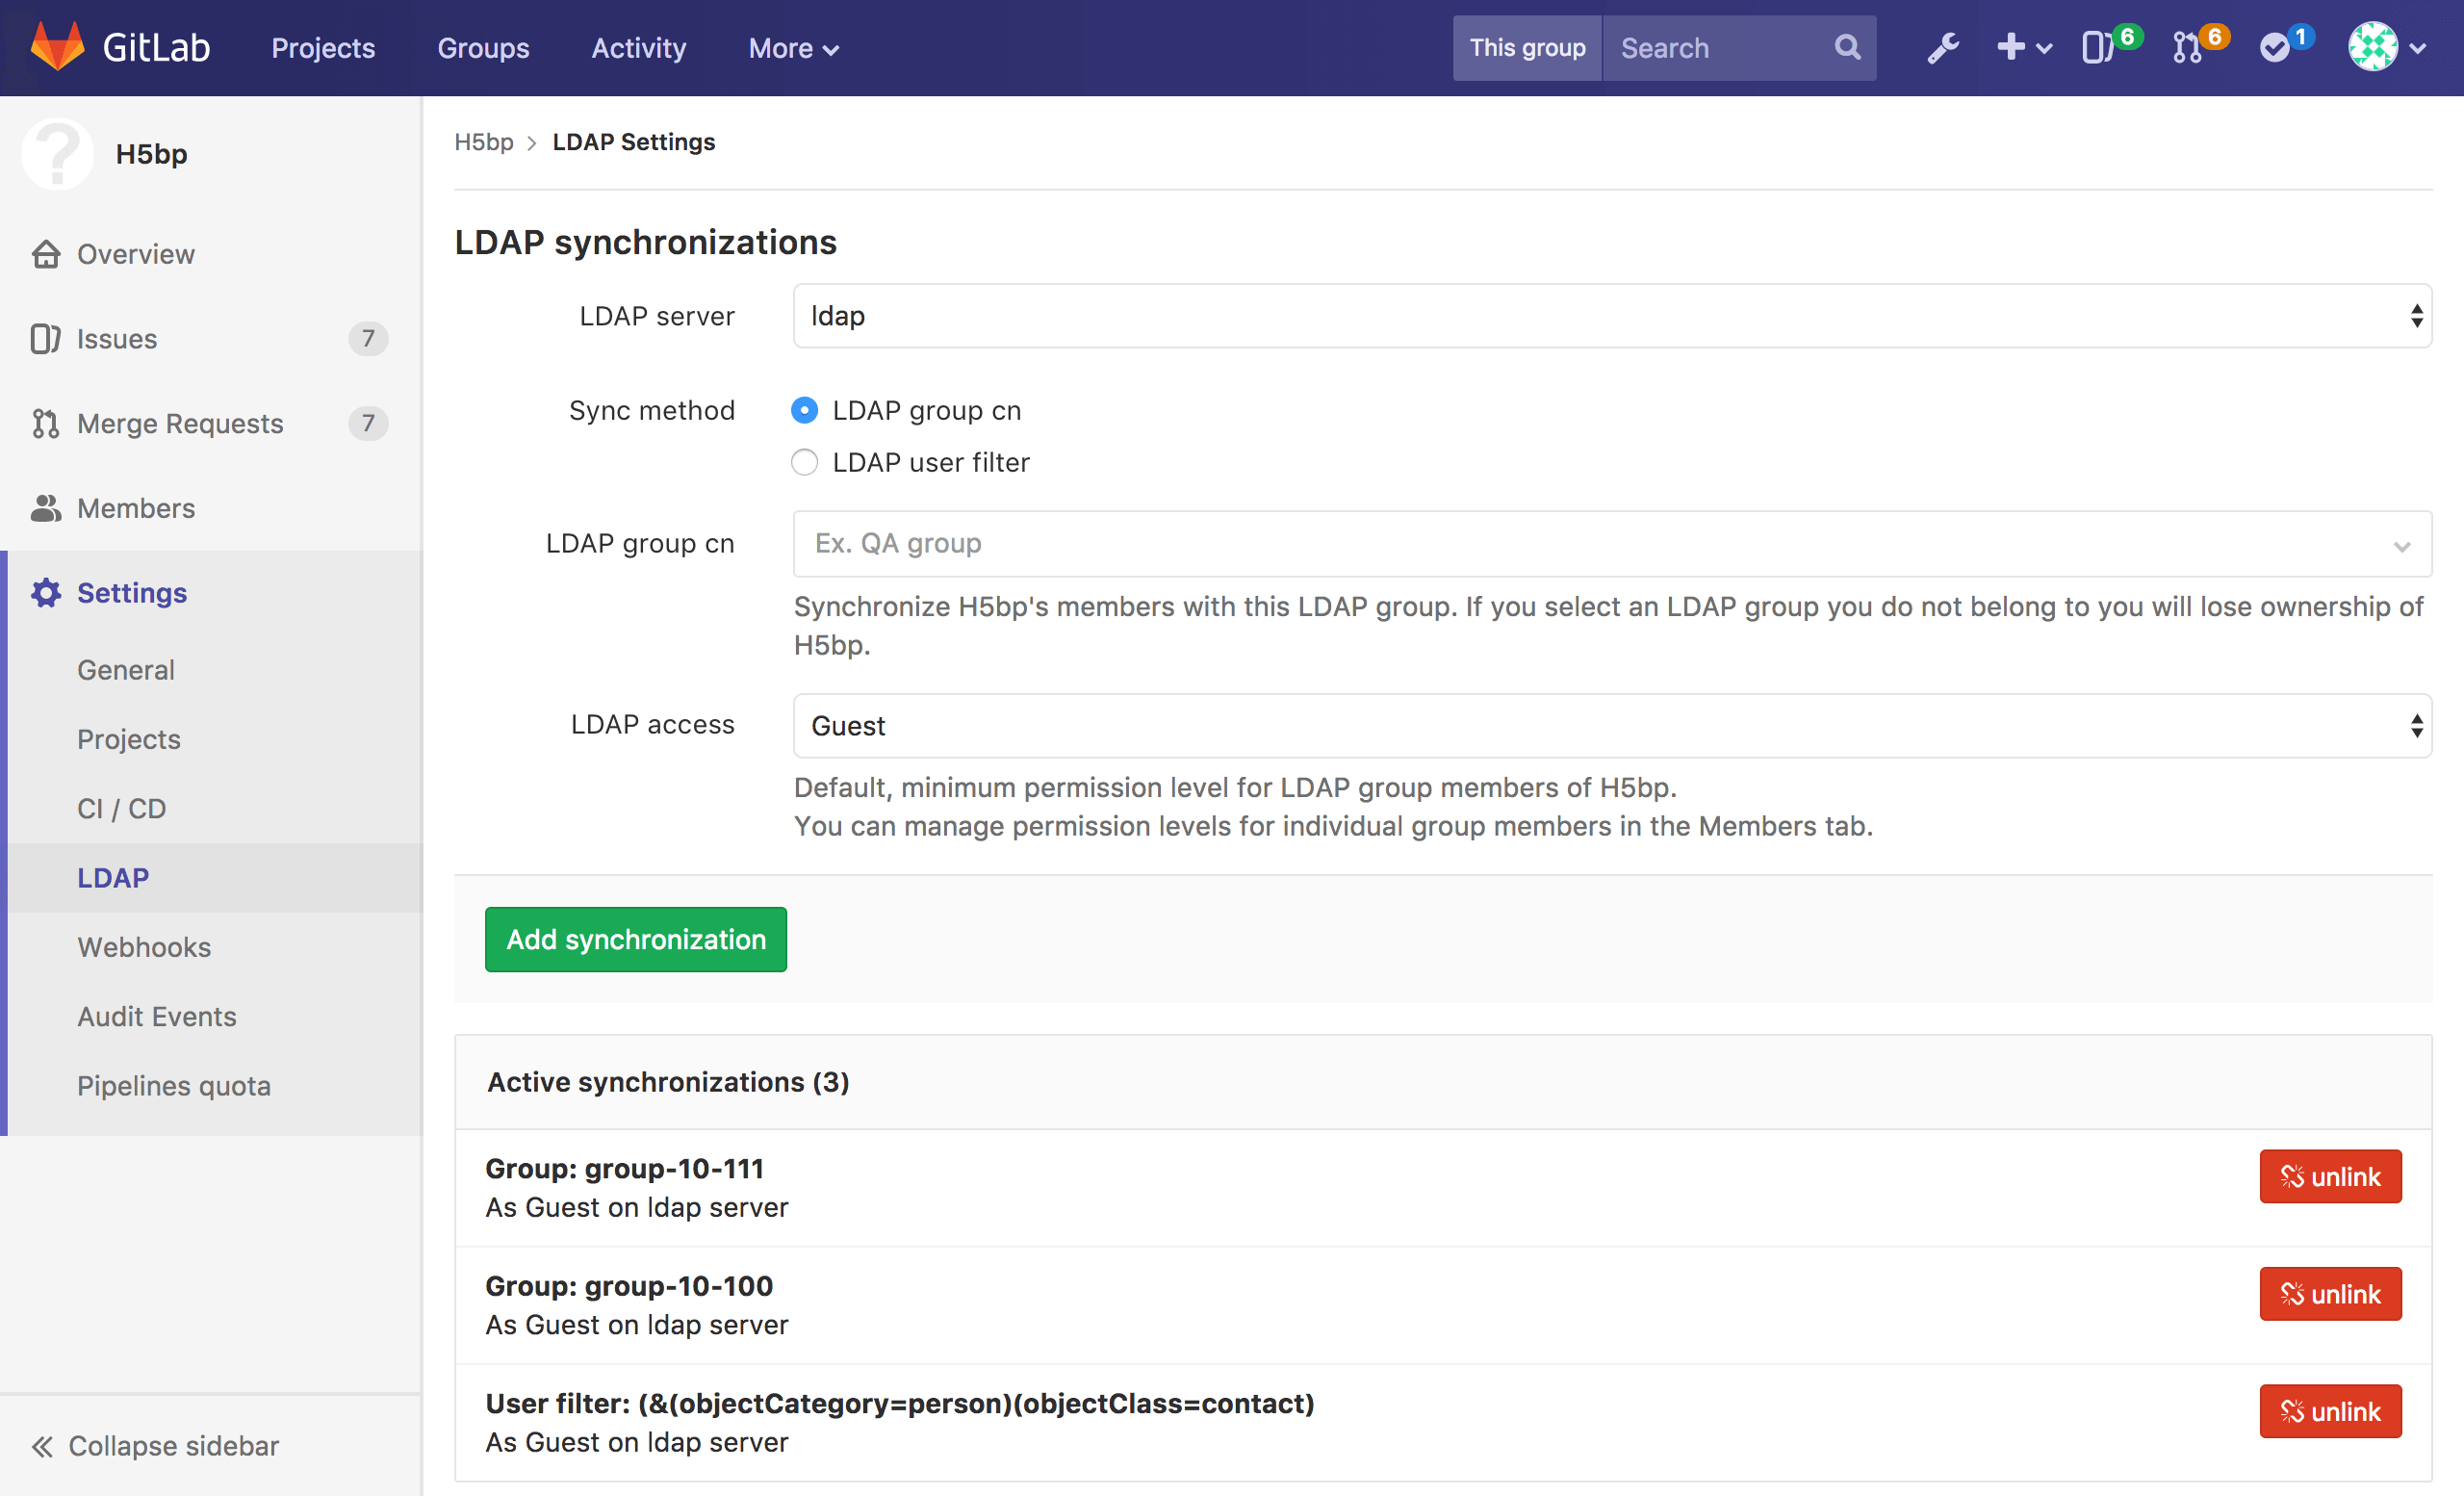
Task: Open the Groups menu in top navigation
Action: [x=482, y=47]
